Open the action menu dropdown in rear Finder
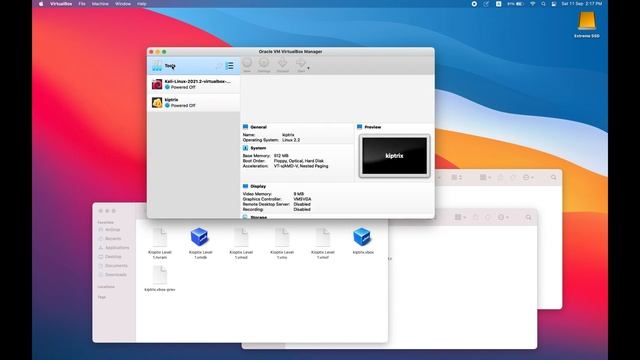Image resolution: width=640 pixels, height=360 pixels. 528,178
